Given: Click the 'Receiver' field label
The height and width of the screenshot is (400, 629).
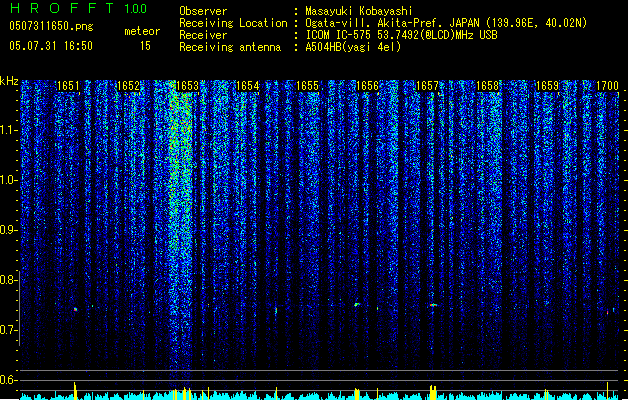Looking at the screenshot, I should [x=203, y=35].
